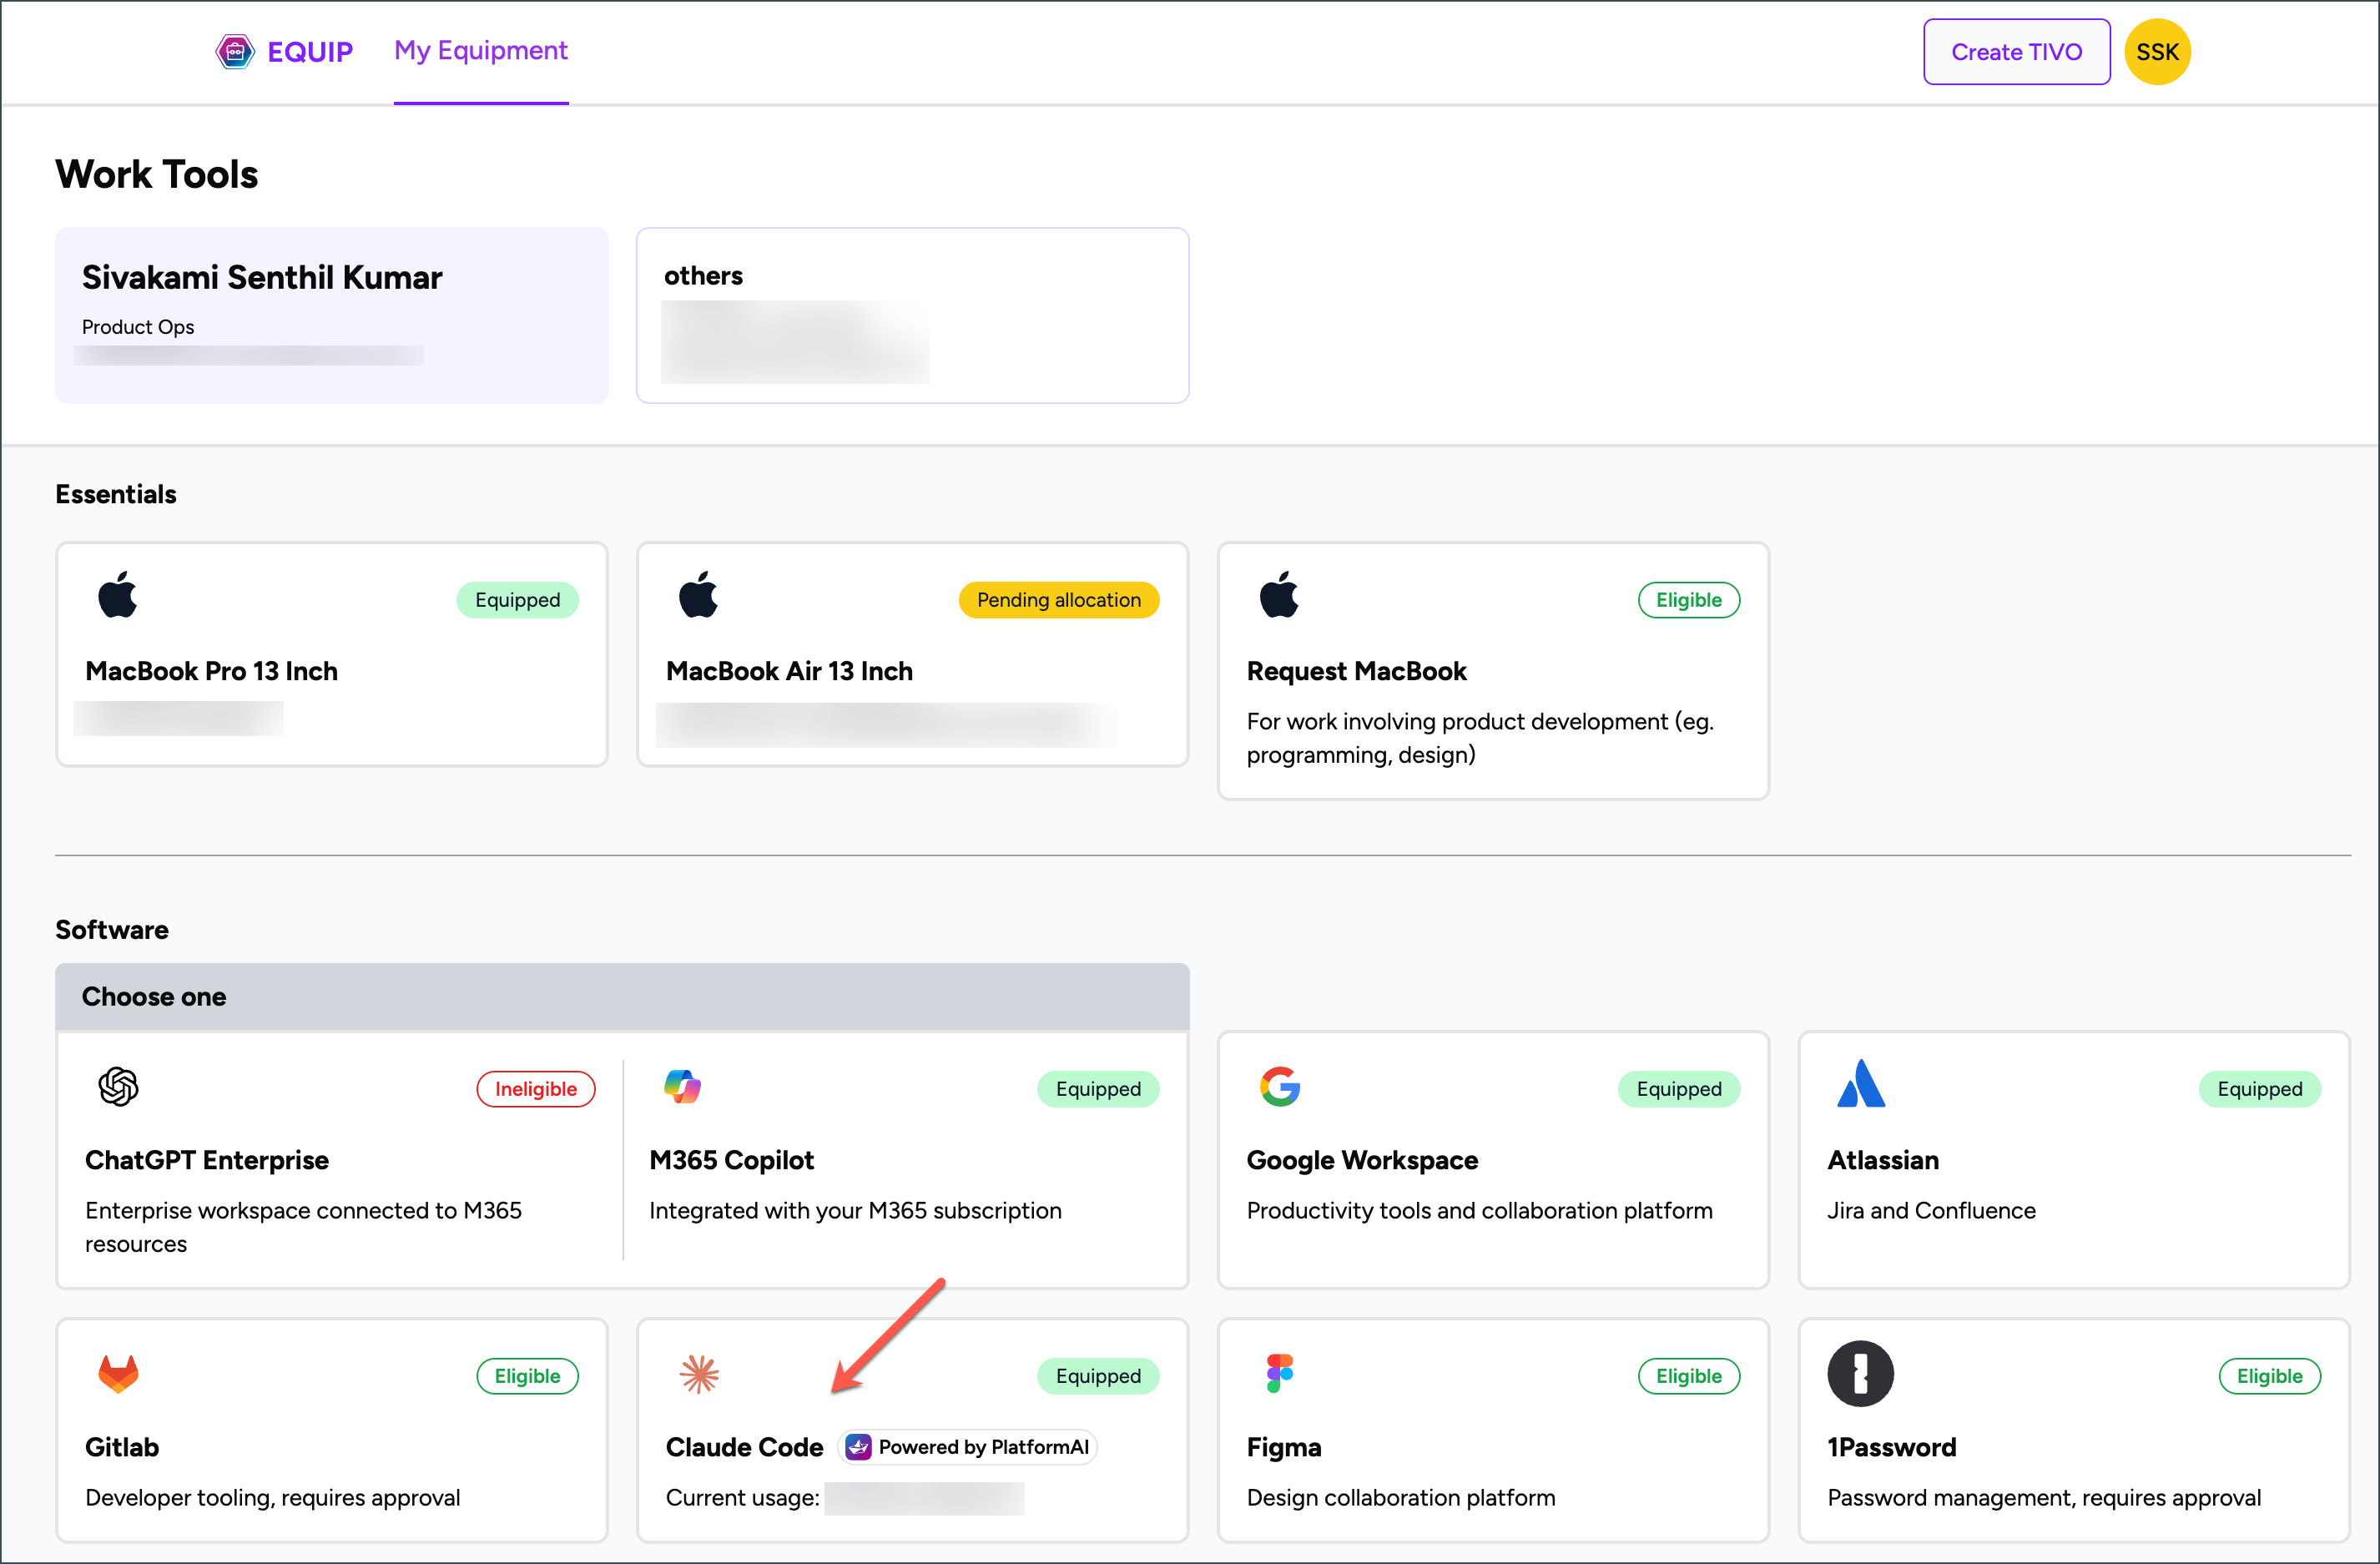Click the Apple icon on MacBook Air card
This screenshot has height=1564, width=2380.
[698, 595]
